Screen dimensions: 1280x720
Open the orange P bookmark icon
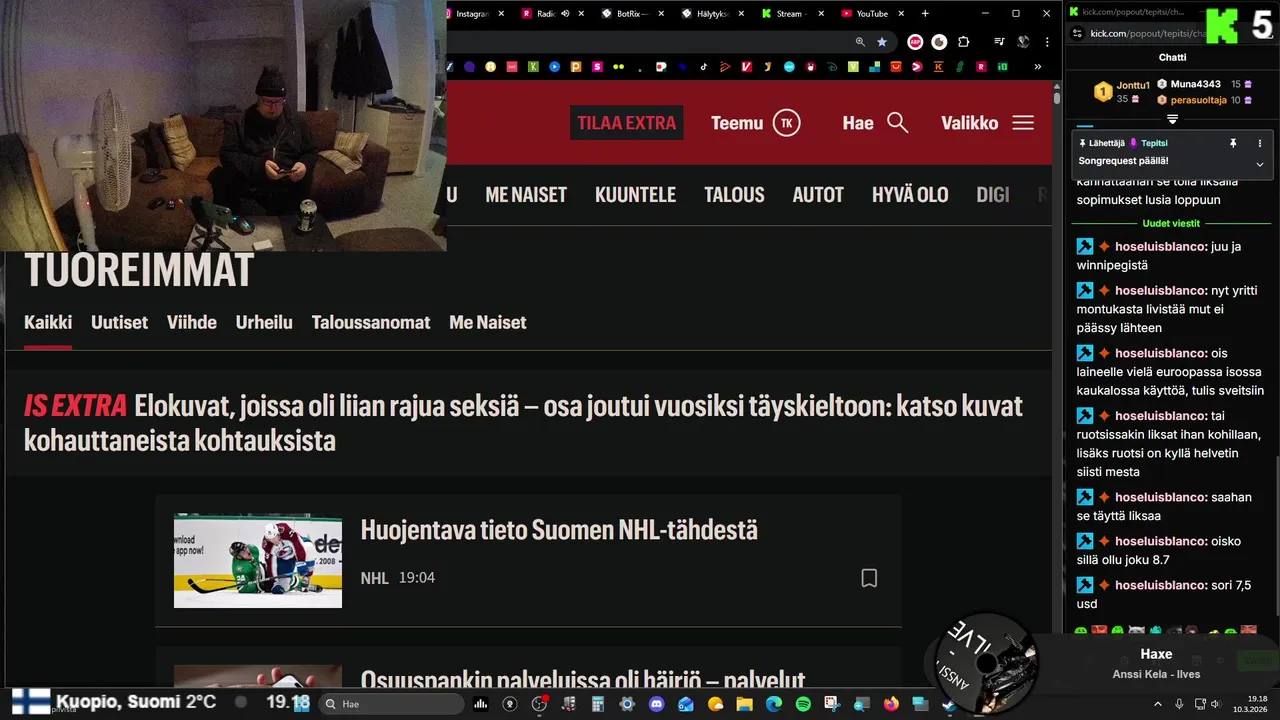coord(576,67)
